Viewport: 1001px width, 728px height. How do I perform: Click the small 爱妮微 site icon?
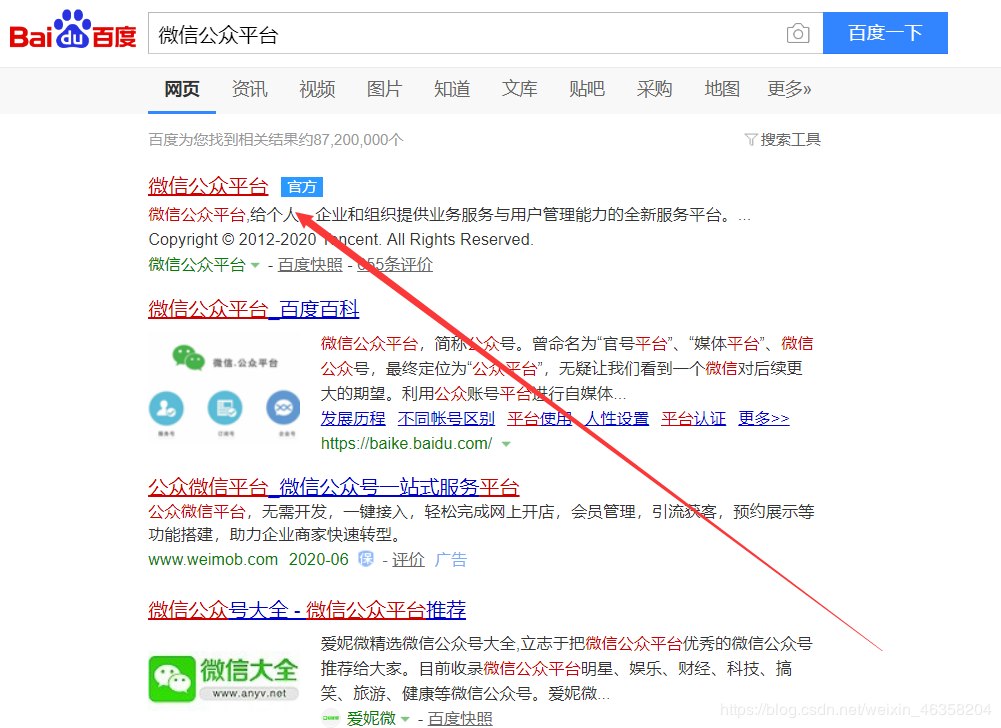[330, 718]
